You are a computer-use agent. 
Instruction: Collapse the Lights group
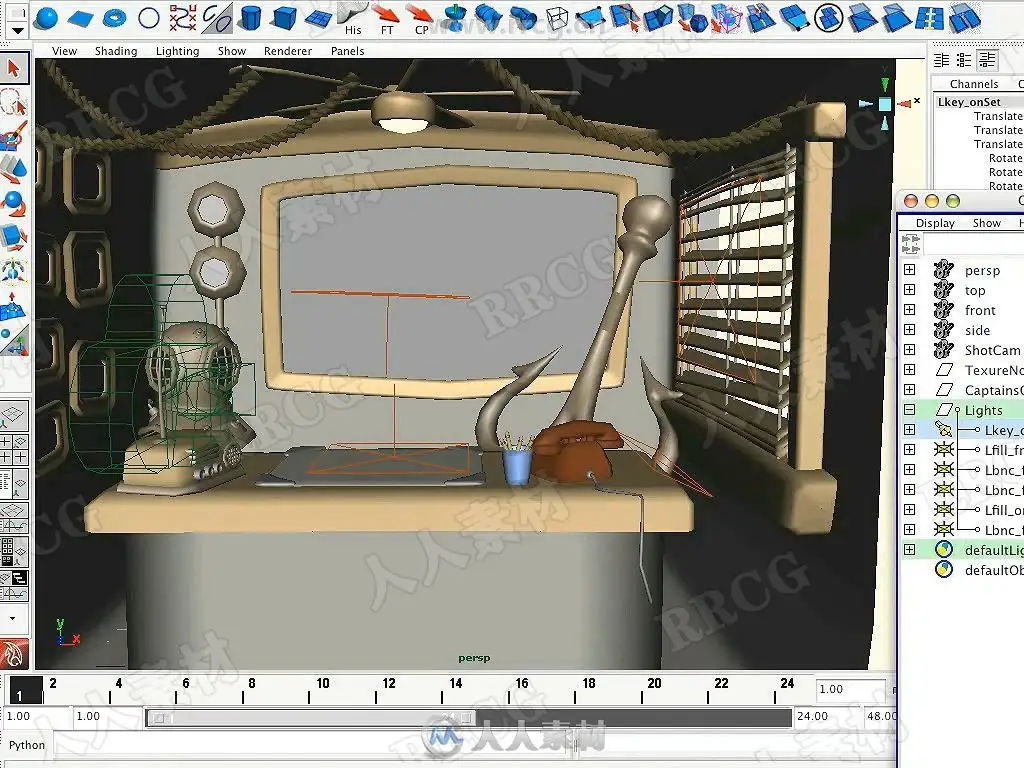tap(909, 409)
